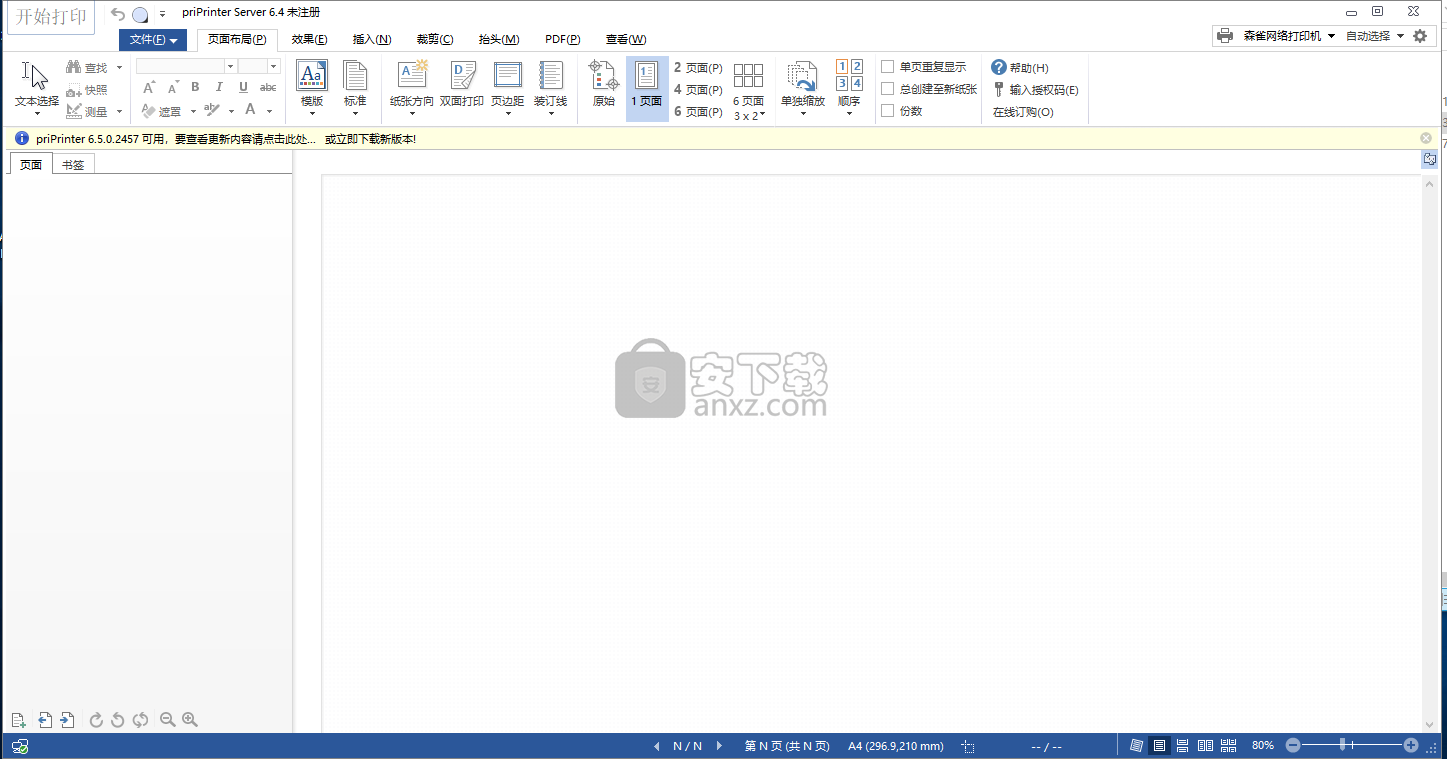Toggle underline U formatting
This screenshot has width=1447, height=759.
click(x=243, y=88)
